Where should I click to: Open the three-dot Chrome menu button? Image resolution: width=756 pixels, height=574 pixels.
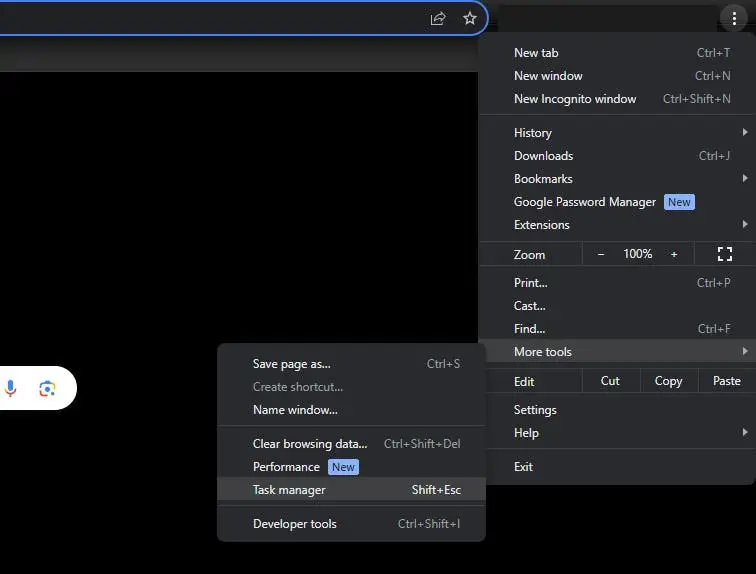click(734, 18)
